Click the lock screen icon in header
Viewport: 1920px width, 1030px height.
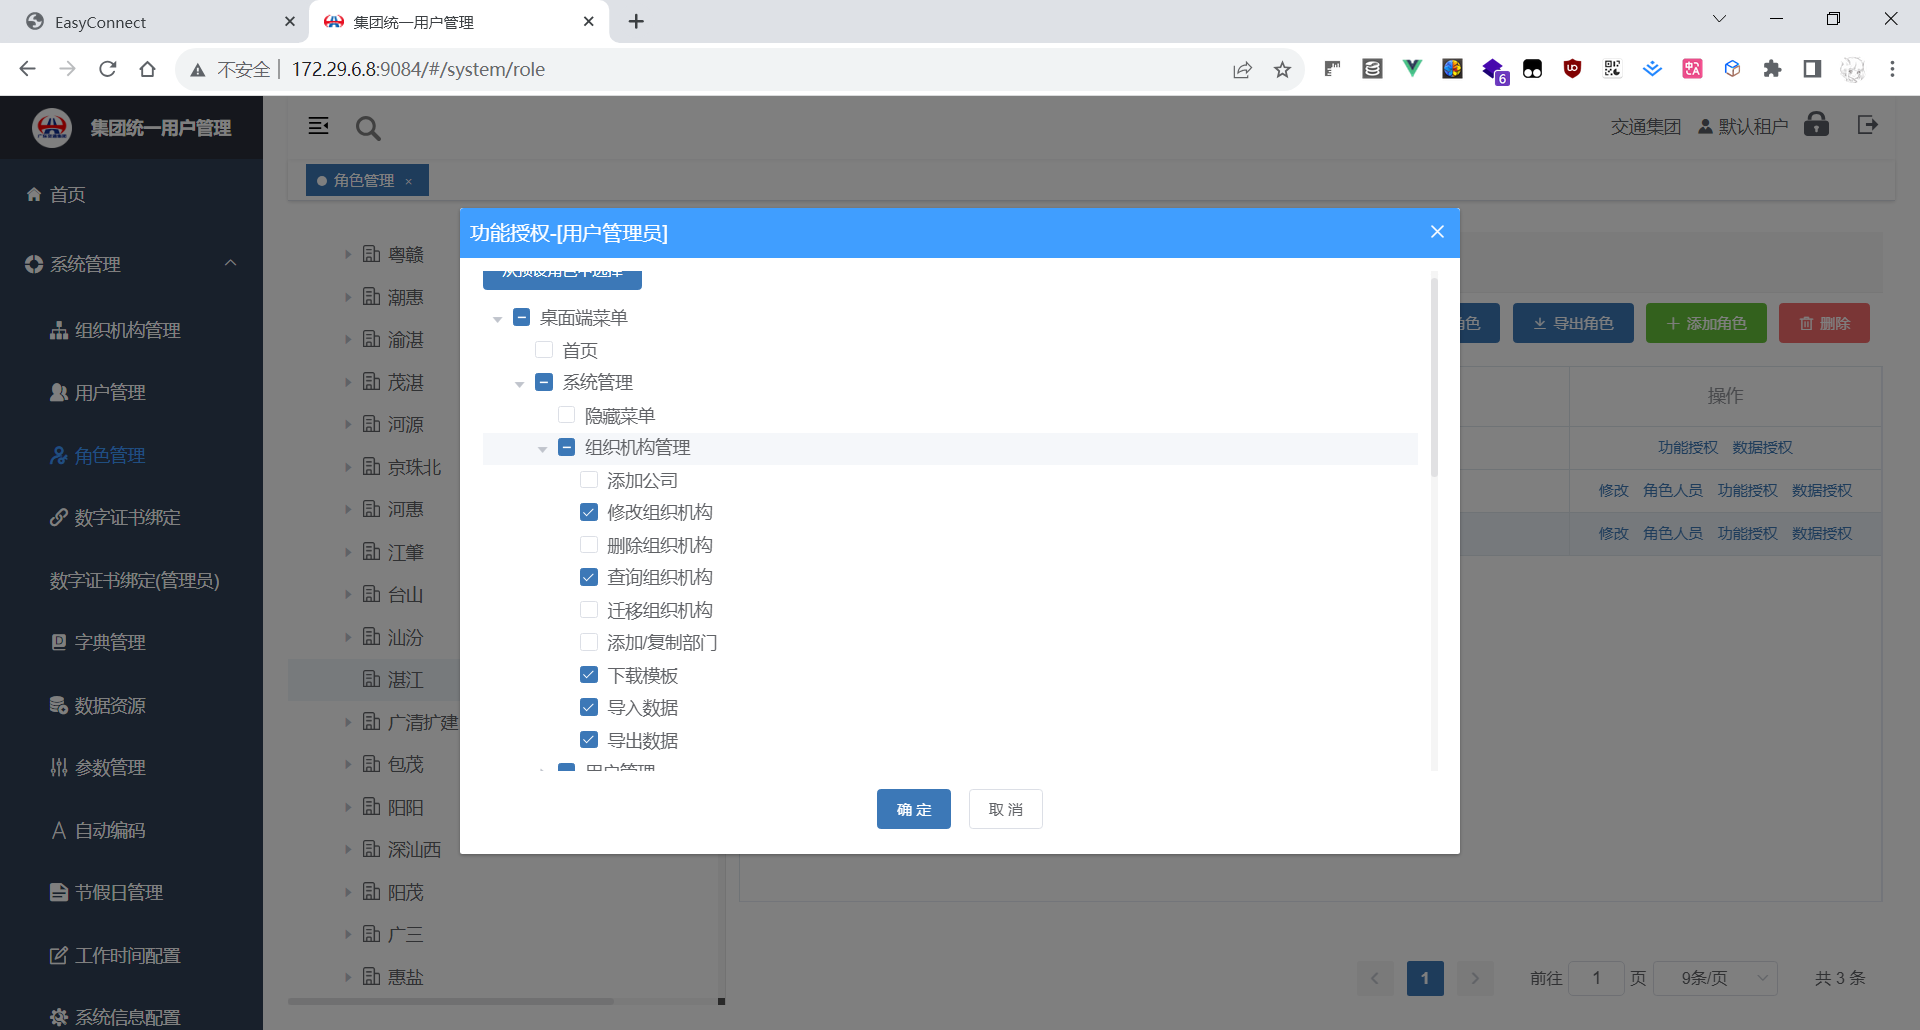1816,125
